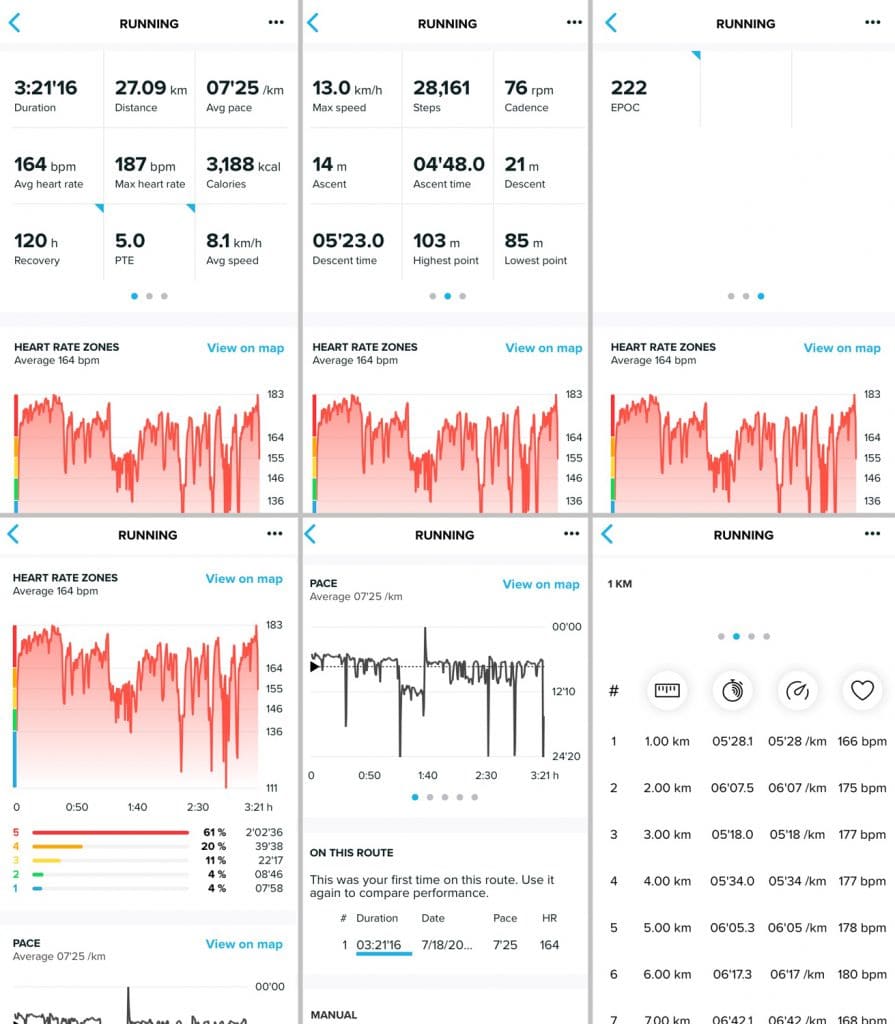Tap the back arrow on the 1 KM laps screen
The width and height of the screenshot is (895, 1024).
608,534
